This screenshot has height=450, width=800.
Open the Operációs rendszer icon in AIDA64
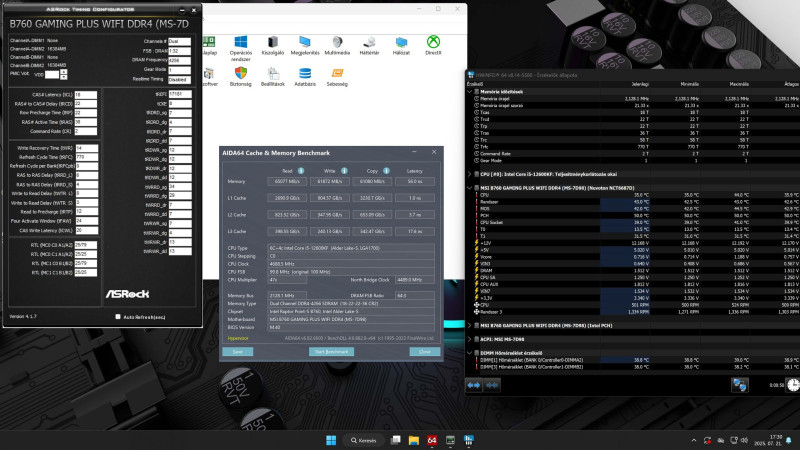pos(240,46)
